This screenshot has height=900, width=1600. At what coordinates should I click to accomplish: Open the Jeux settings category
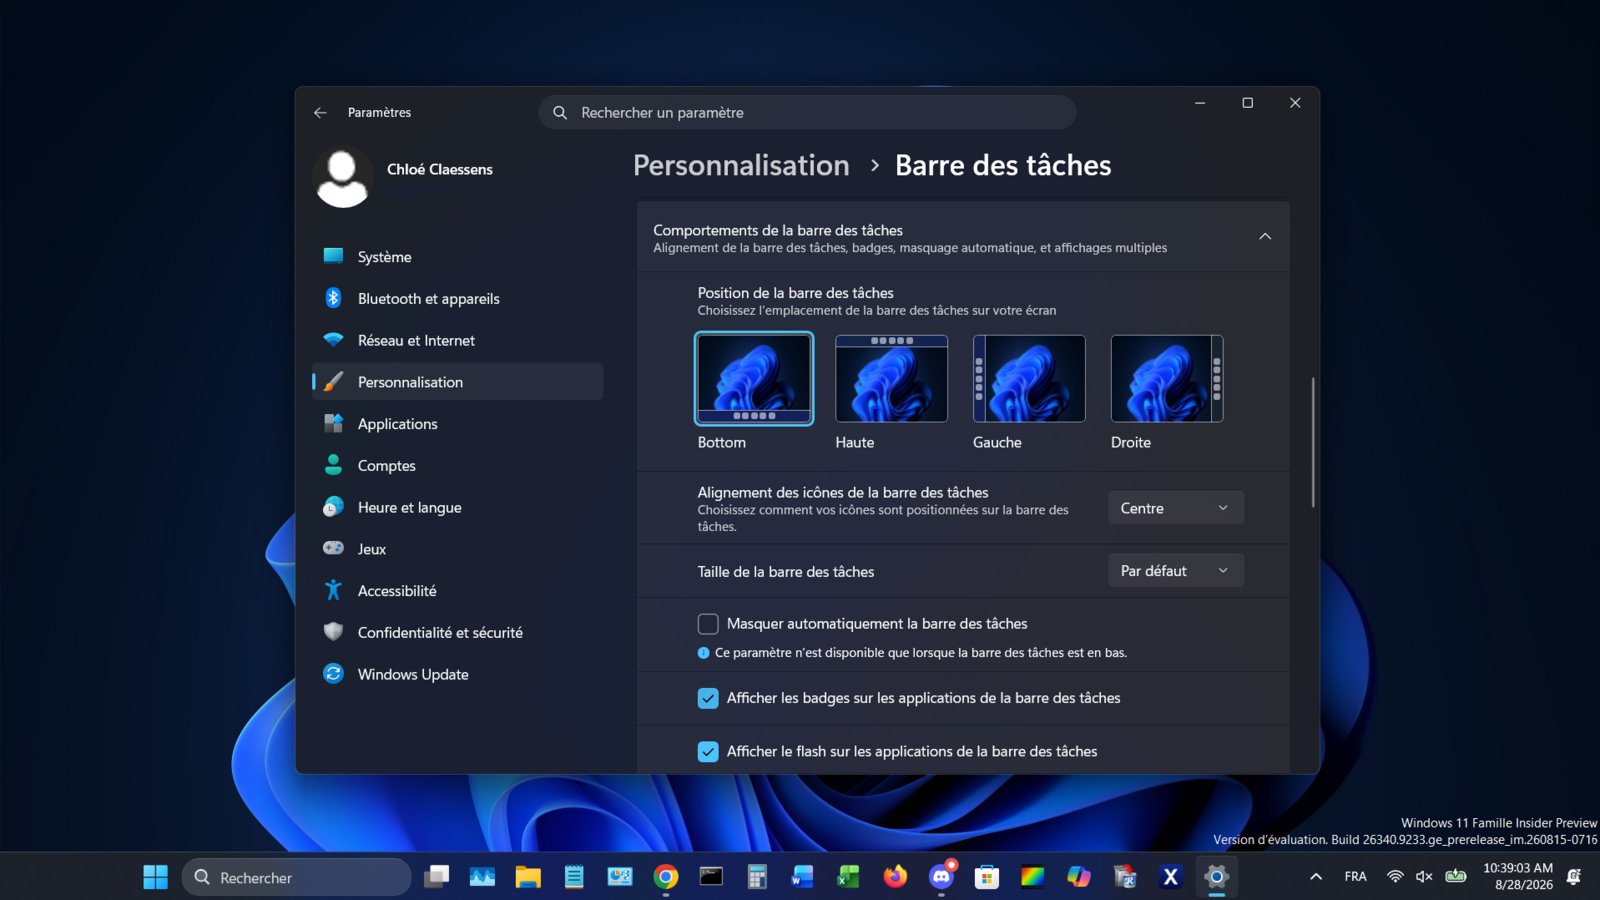click(457, 549)
